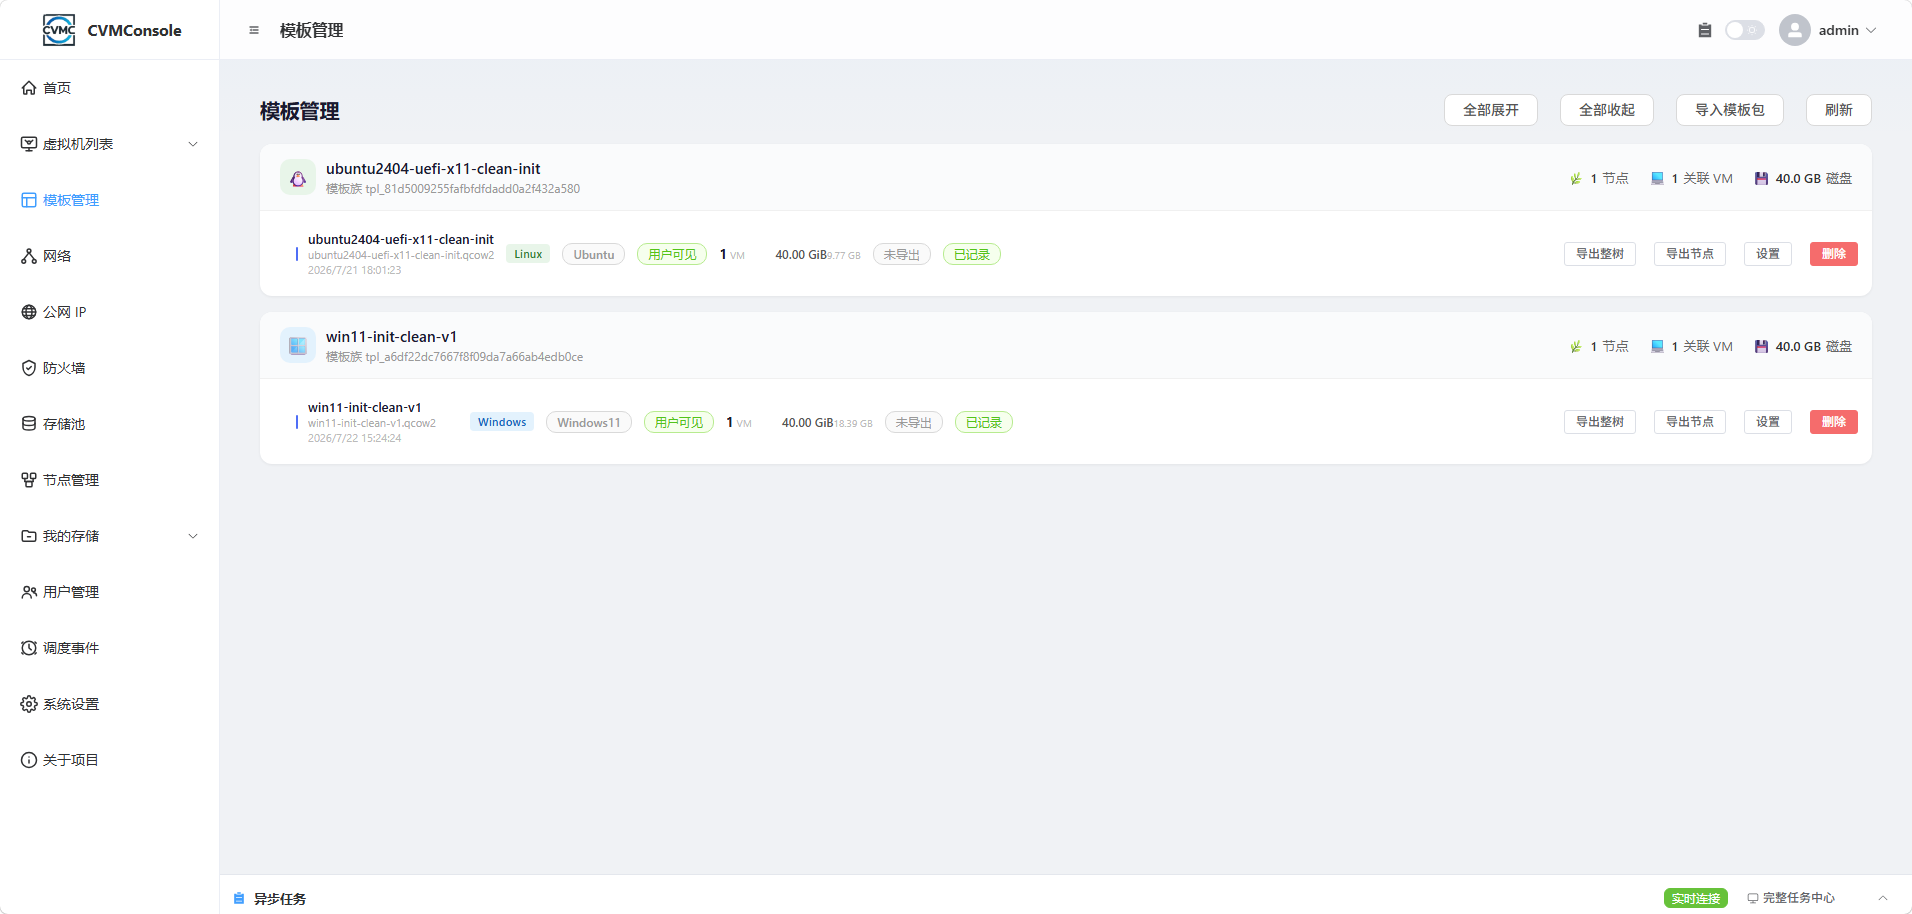Open 关于项目 about page
1912x914 pixels.
(x=110, y=760)
